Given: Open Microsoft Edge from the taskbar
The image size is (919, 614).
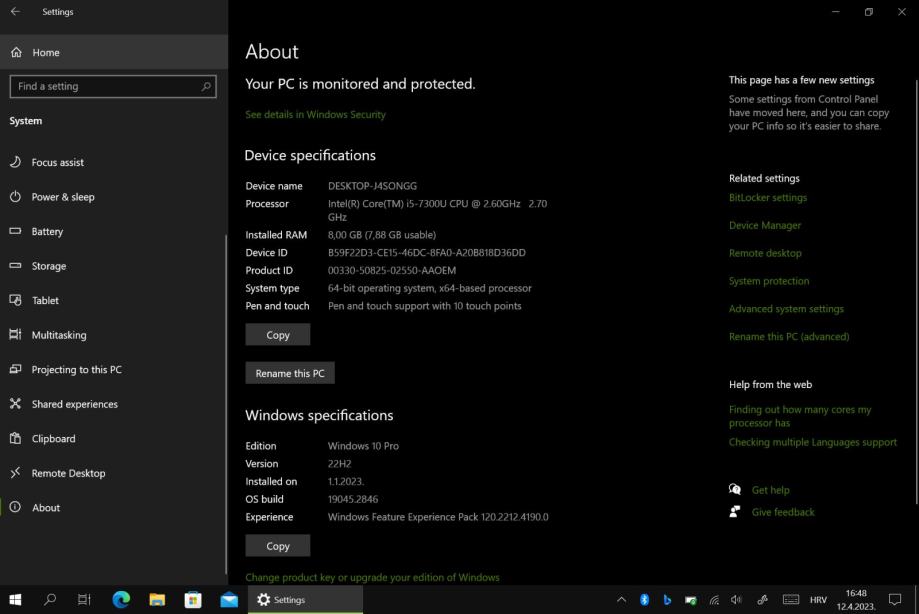Looking at the screenshot, I should (121, 600).
